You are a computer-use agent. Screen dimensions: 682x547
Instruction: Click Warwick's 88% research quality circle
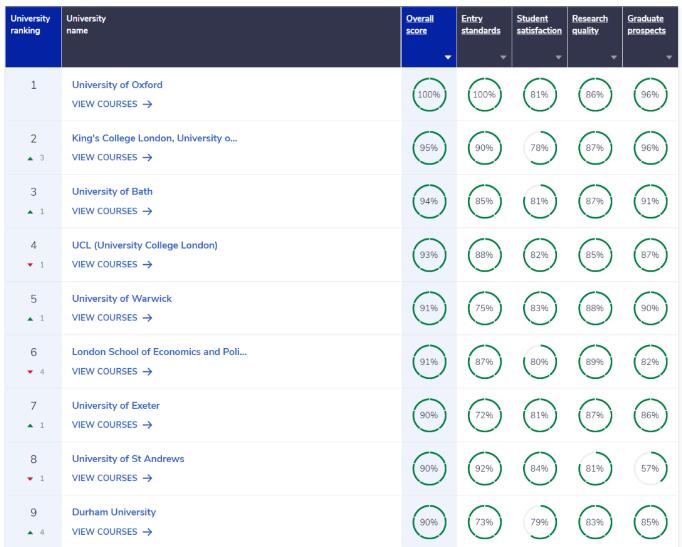click(x=595, y=308)
